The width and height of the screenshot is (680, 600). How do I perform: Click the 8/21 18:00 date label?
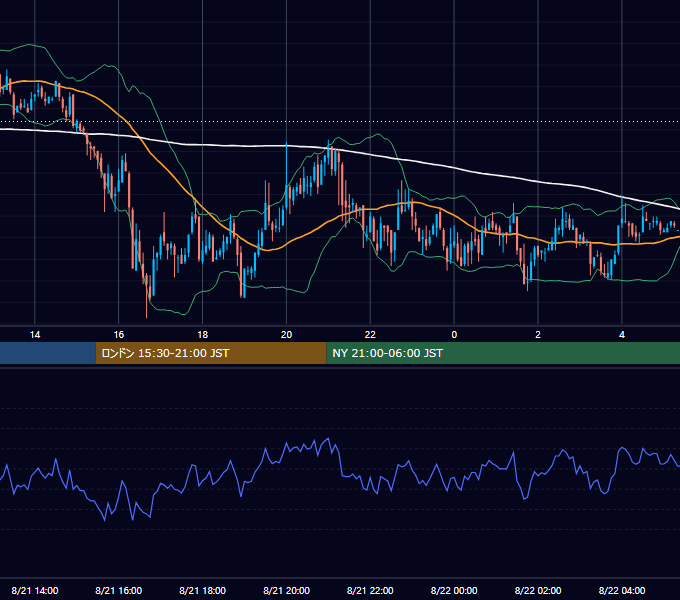pos(203,590)
